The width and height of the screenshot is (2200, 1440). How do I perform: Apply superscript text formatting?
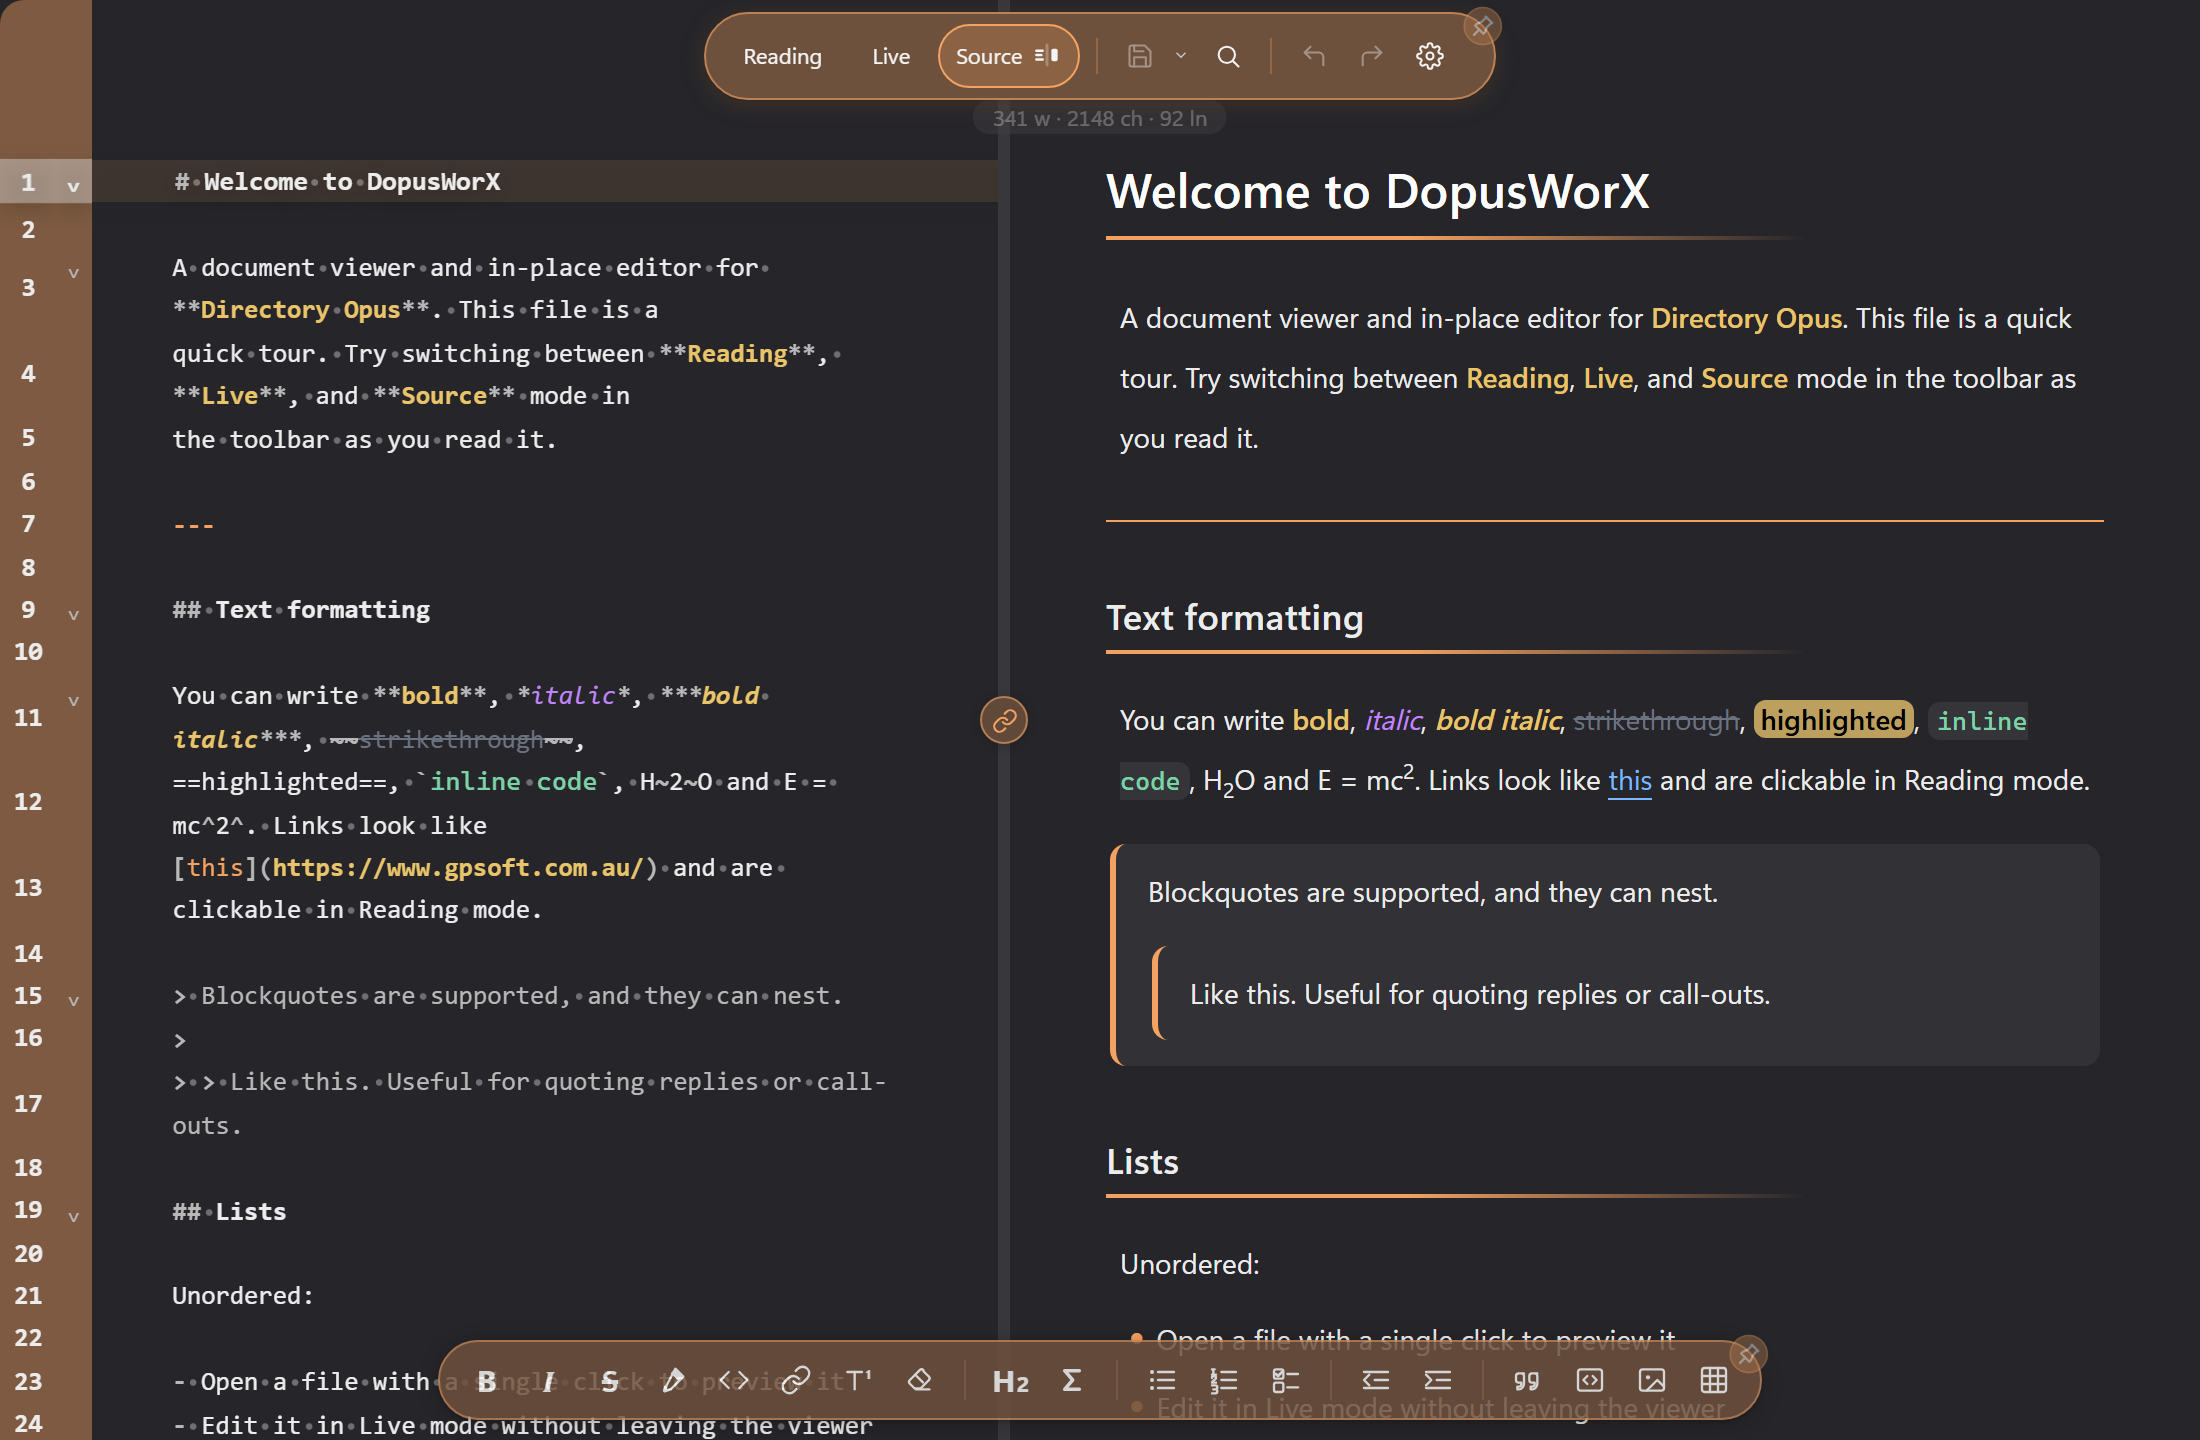coord(858,1381)
